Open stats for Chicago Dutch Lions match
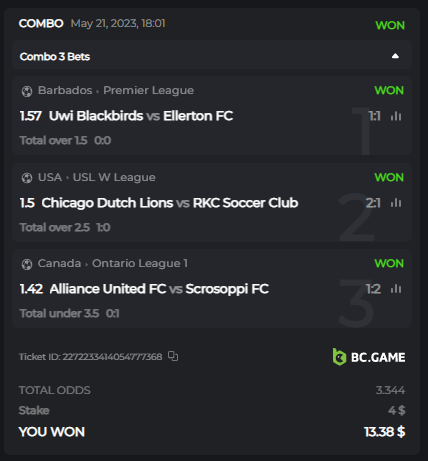 click(x=396, y=203)
